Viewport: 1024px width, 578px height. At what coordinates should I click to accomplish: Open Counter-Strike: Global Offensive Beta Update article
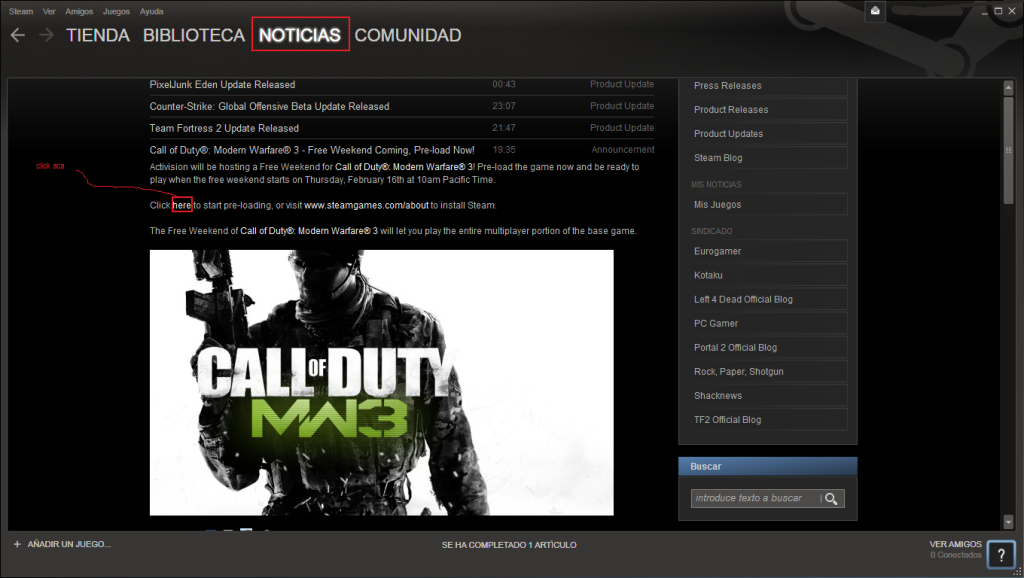pos(269,106)
